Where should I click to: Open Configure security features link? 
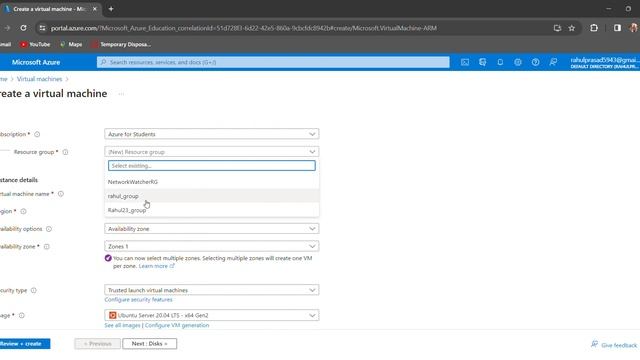coord(138,300)
